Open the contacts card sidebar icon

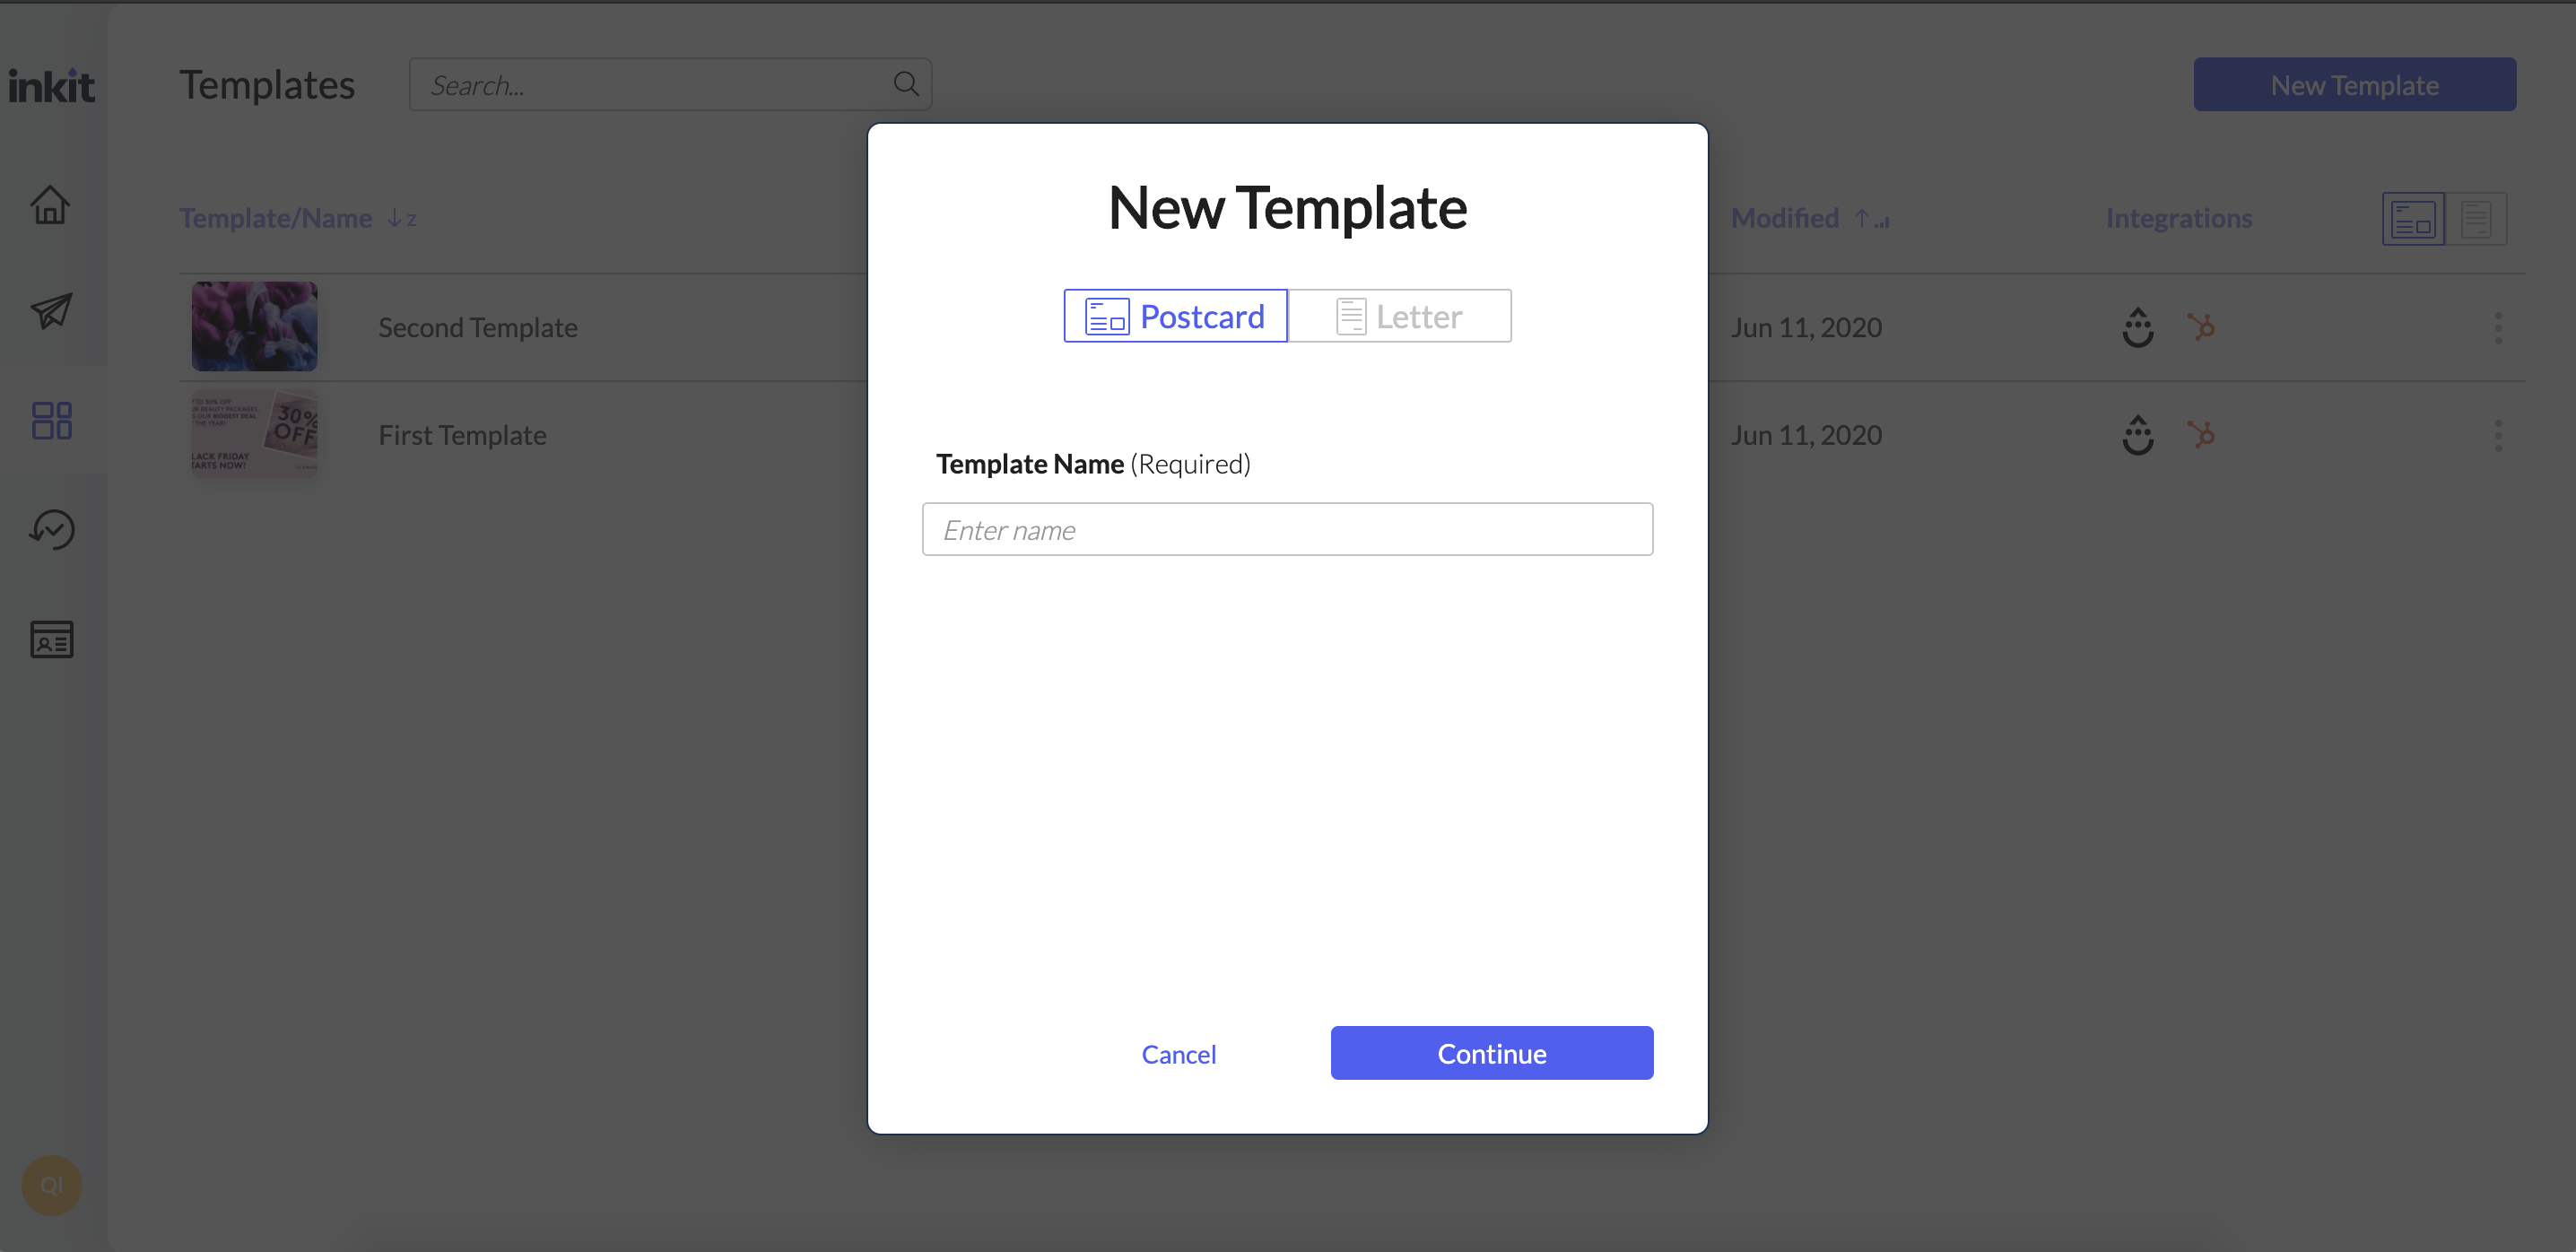click(x=52, y=639)
